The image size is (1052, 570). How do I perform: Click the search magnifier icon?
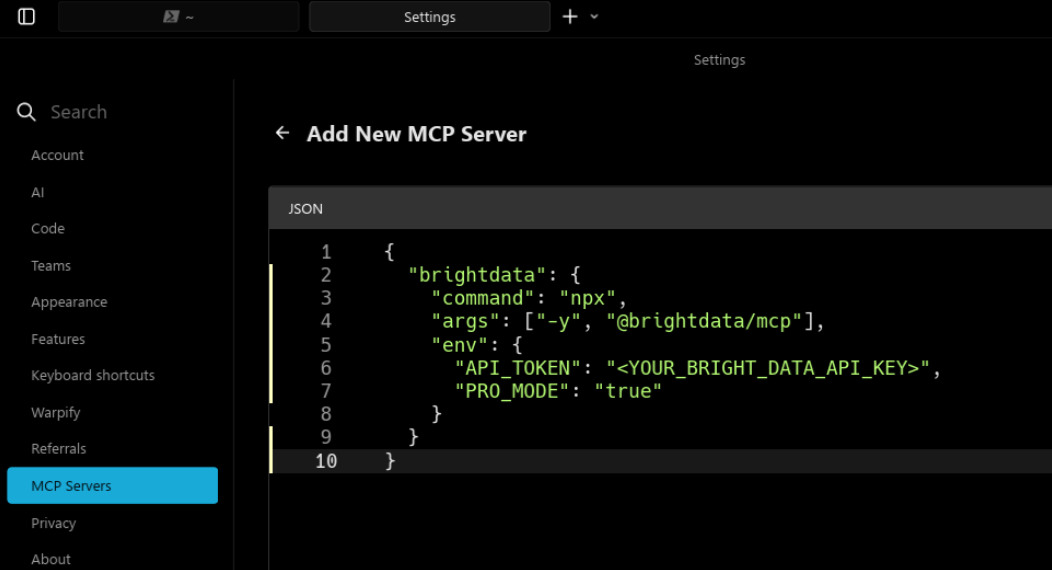[x=26, y=112]
